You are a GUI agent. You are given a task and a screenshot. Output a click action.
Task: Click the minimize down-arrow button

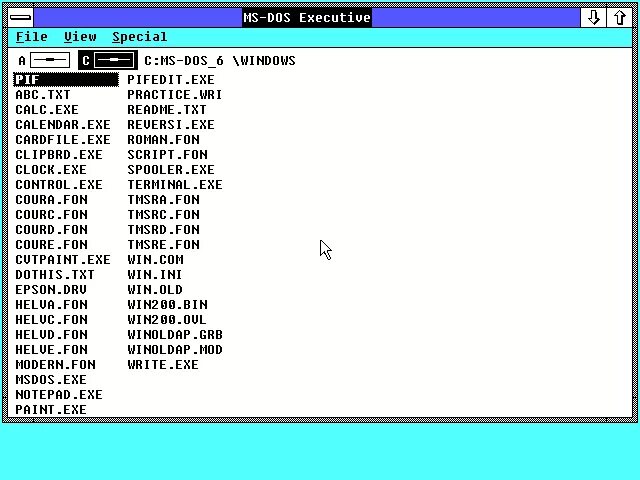[593, 17]
